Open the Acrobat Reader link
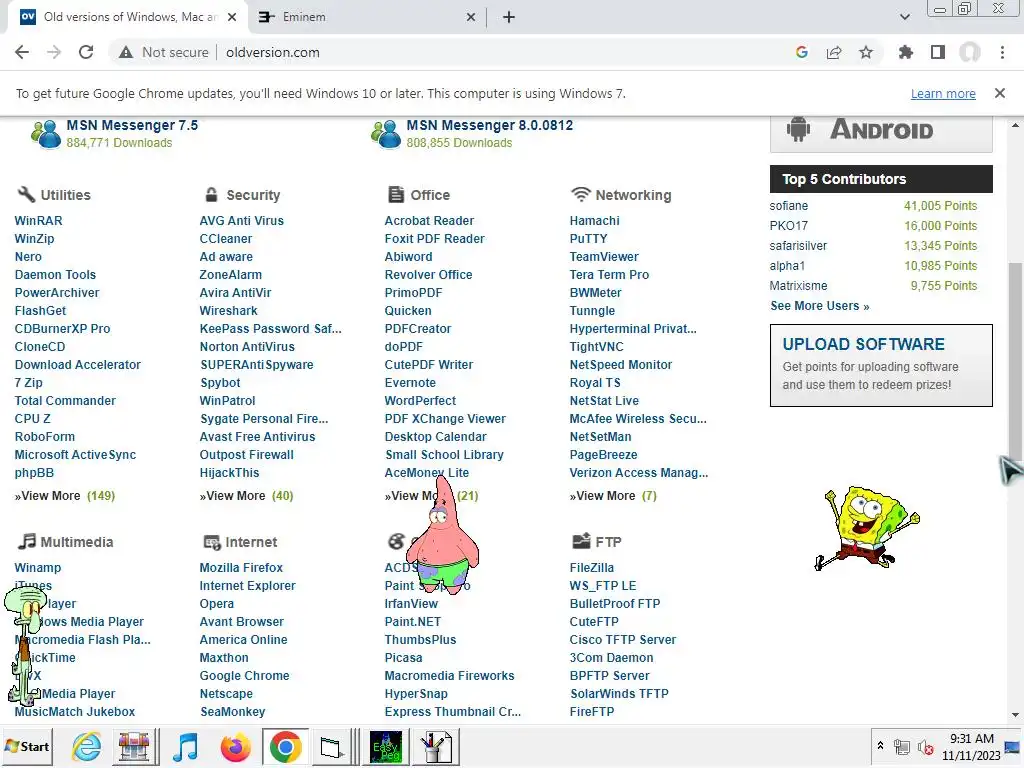 pos(429,221)
